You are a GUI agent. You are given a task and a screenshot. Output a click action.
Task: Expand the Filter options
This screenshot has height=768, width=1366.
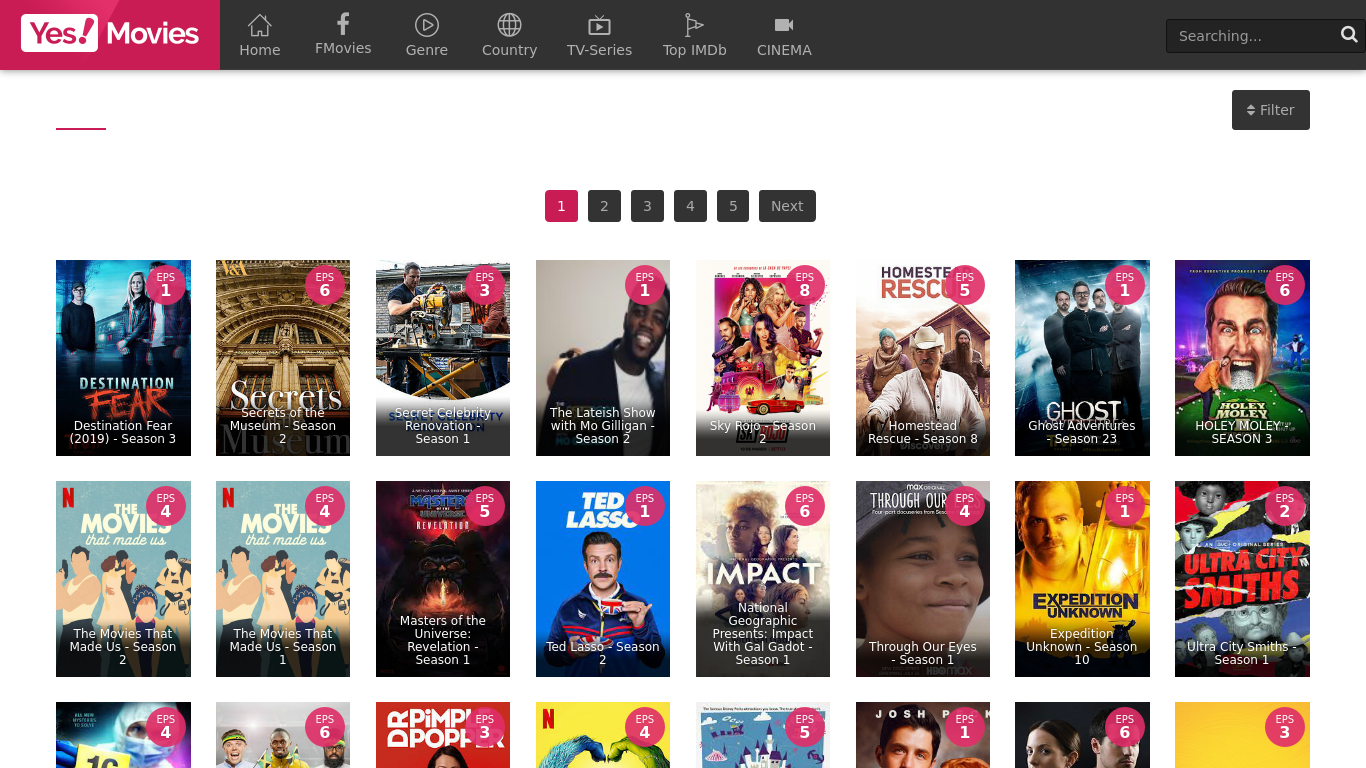pos(1271,110)
